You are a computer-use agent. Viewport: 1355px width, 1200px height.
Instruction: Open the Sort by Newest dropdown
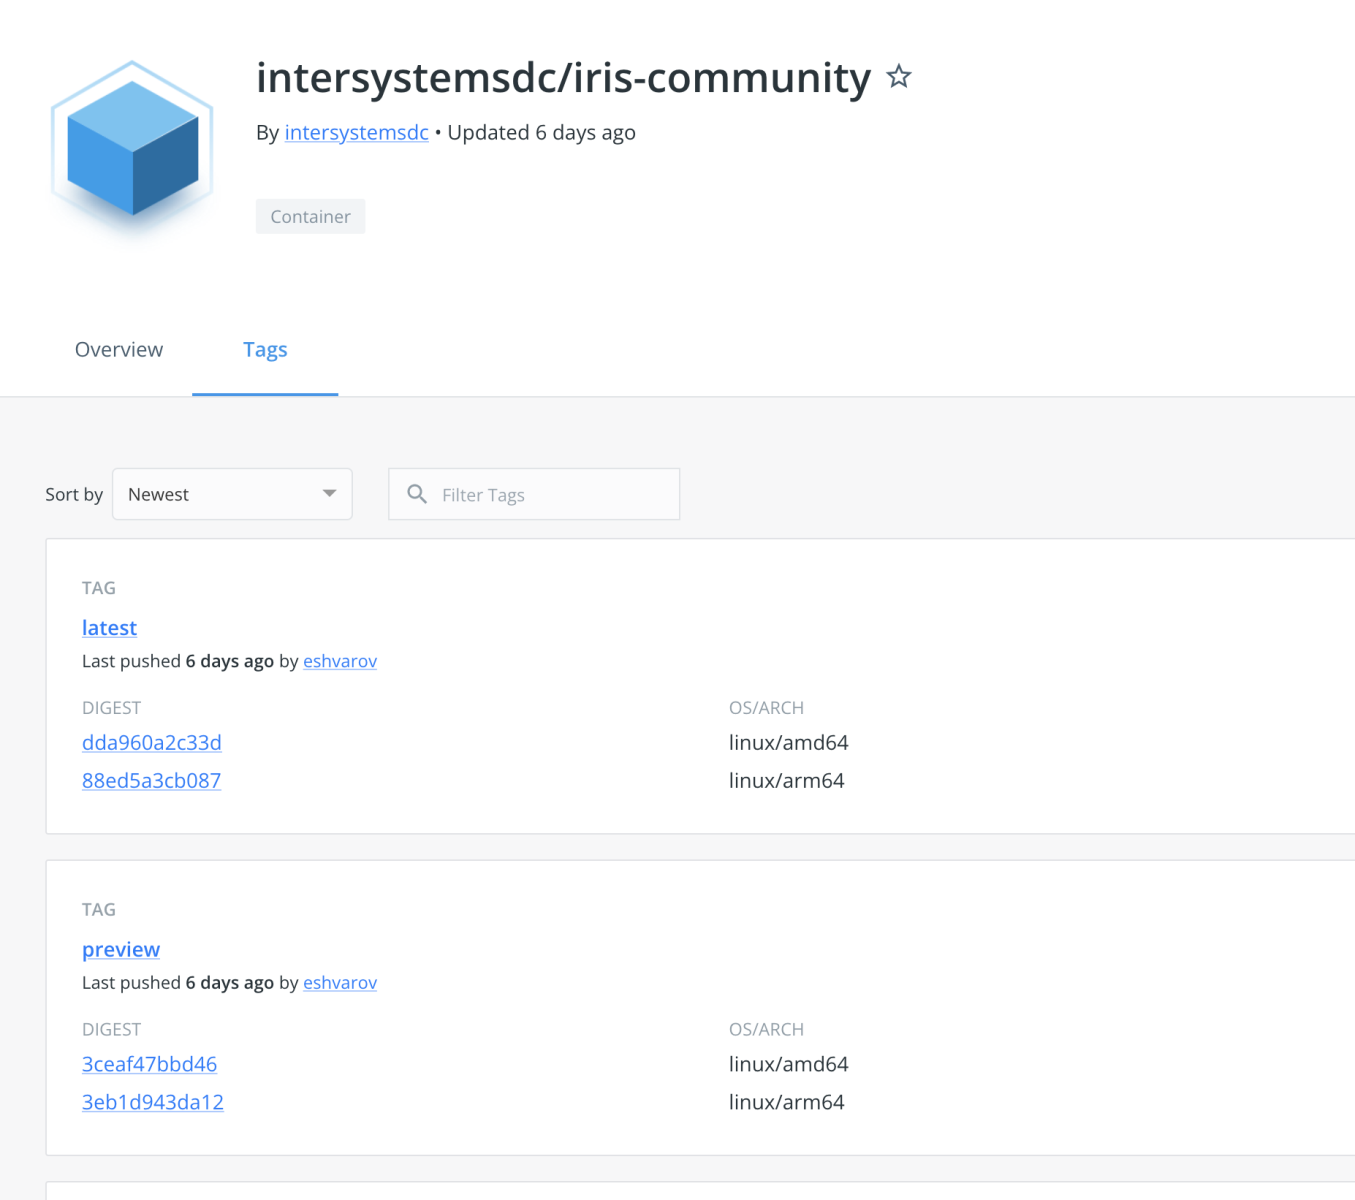(x=232, y=494)
